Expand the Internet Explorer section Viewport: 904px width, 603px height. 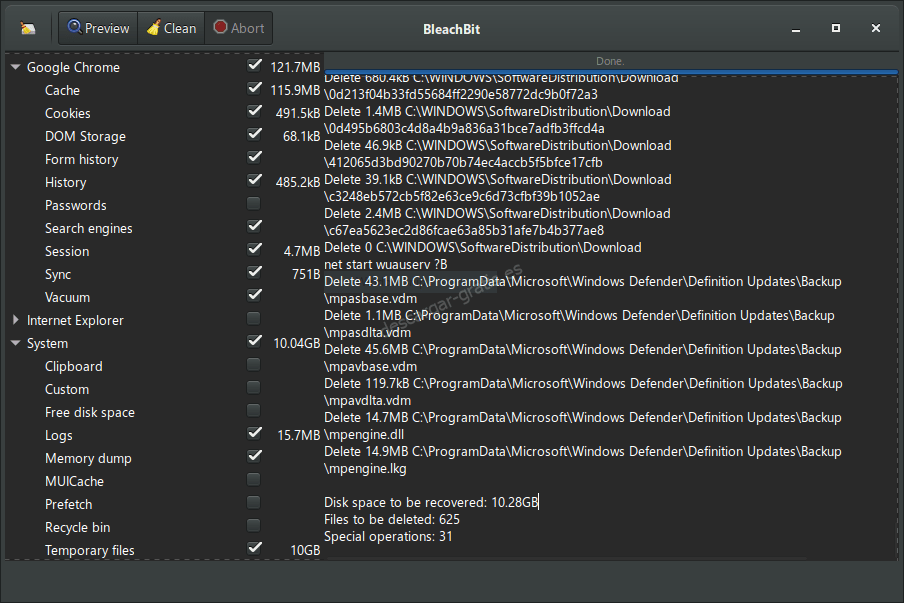pos(14,320)
